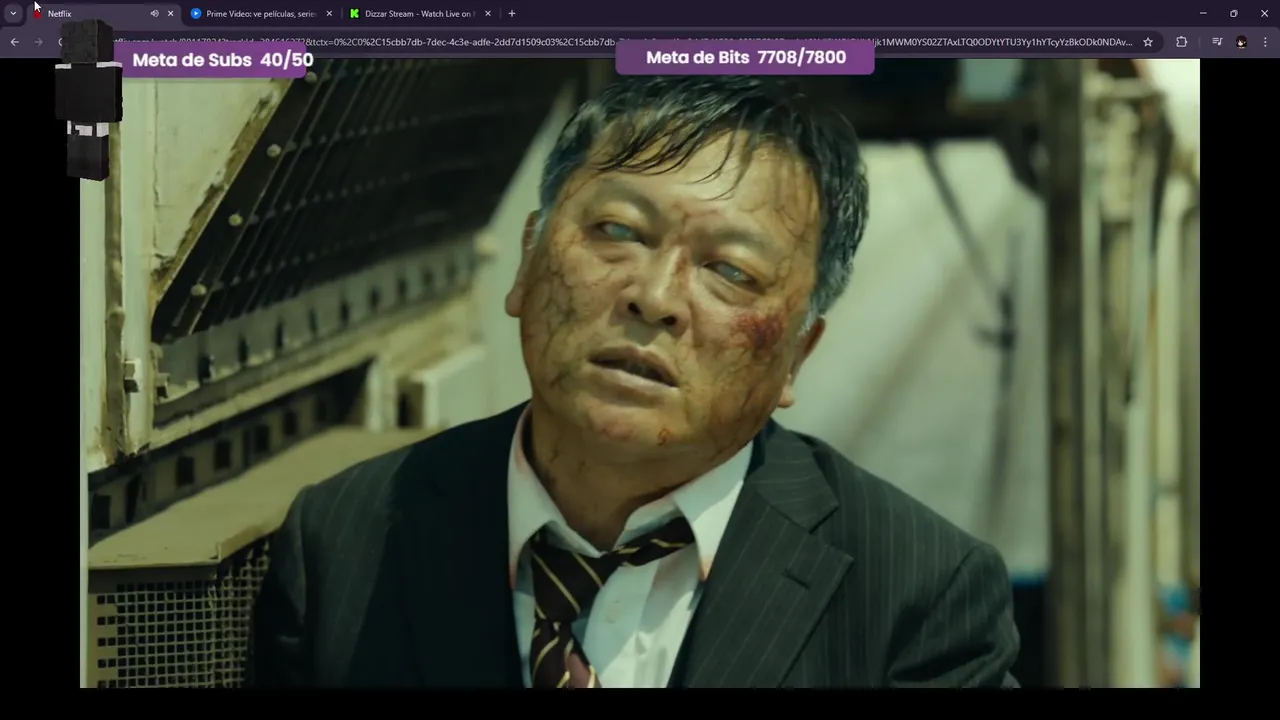Minimize the browser window
1280x720 pixels.
(x=1203, y=13)
